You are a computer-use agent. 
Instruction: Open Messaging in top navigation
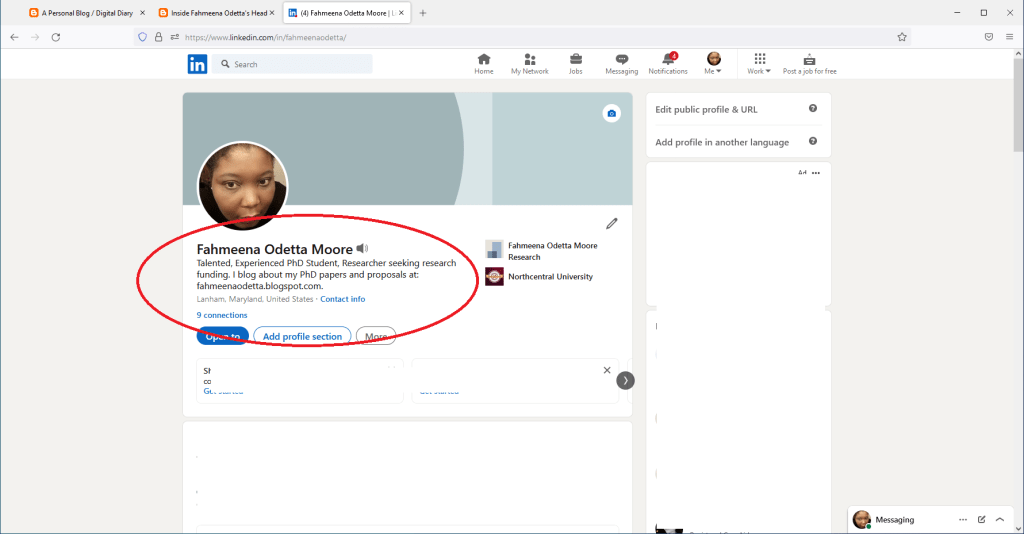tap(621, 64)
